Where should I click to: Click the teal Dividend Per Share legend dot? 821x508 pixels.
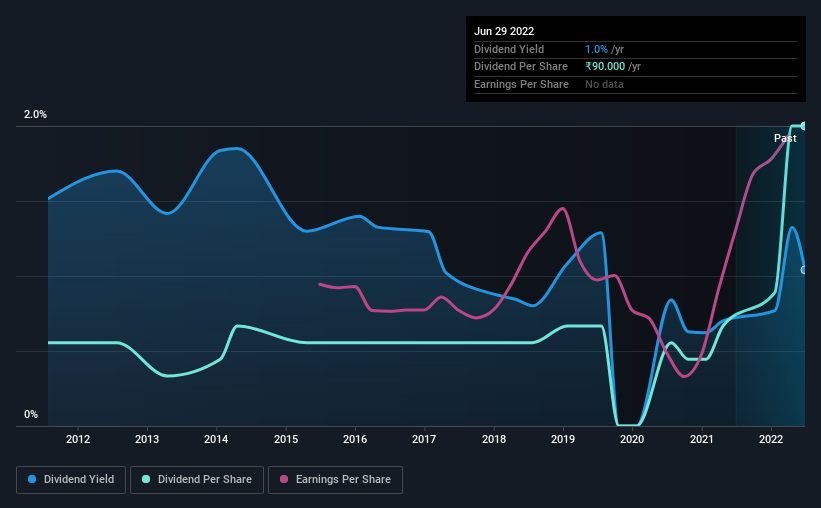click(x=146, y=479)
